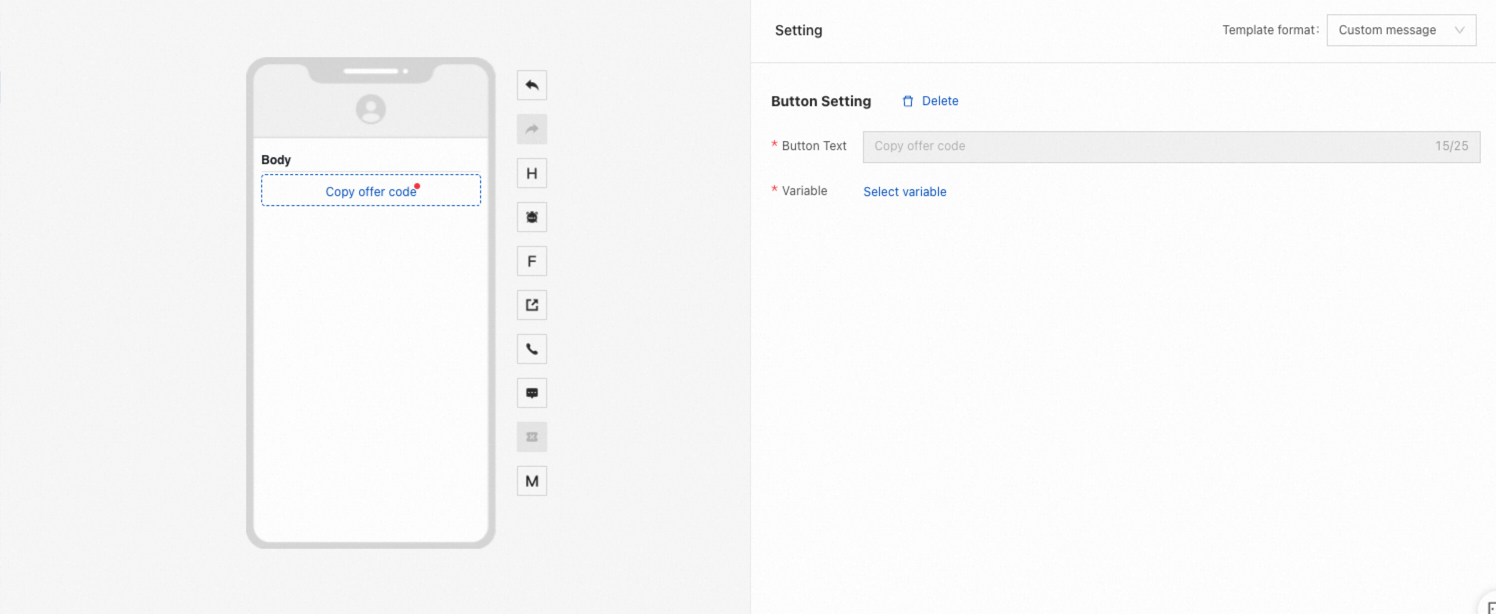1496x614 pixels.
Task: Add a header with the H button
Action: click(532, 173)
